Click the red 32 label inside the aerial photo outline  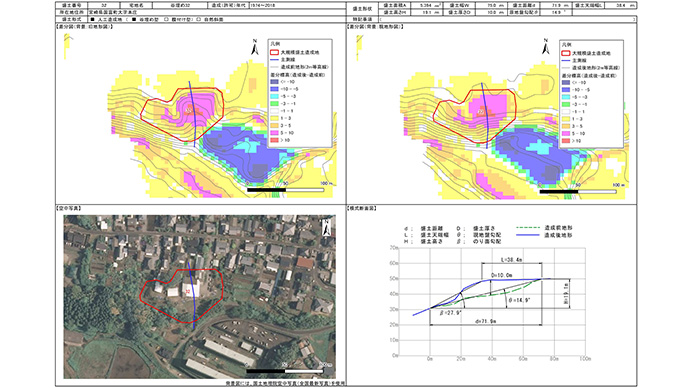tap(188, 292)
